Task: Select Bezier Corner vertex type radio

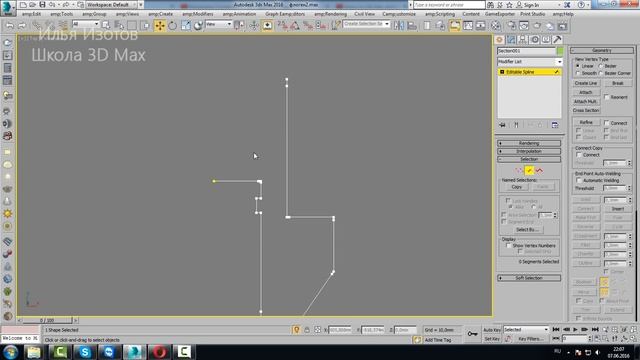Action: pyautogui.click(x=601, y=73)
